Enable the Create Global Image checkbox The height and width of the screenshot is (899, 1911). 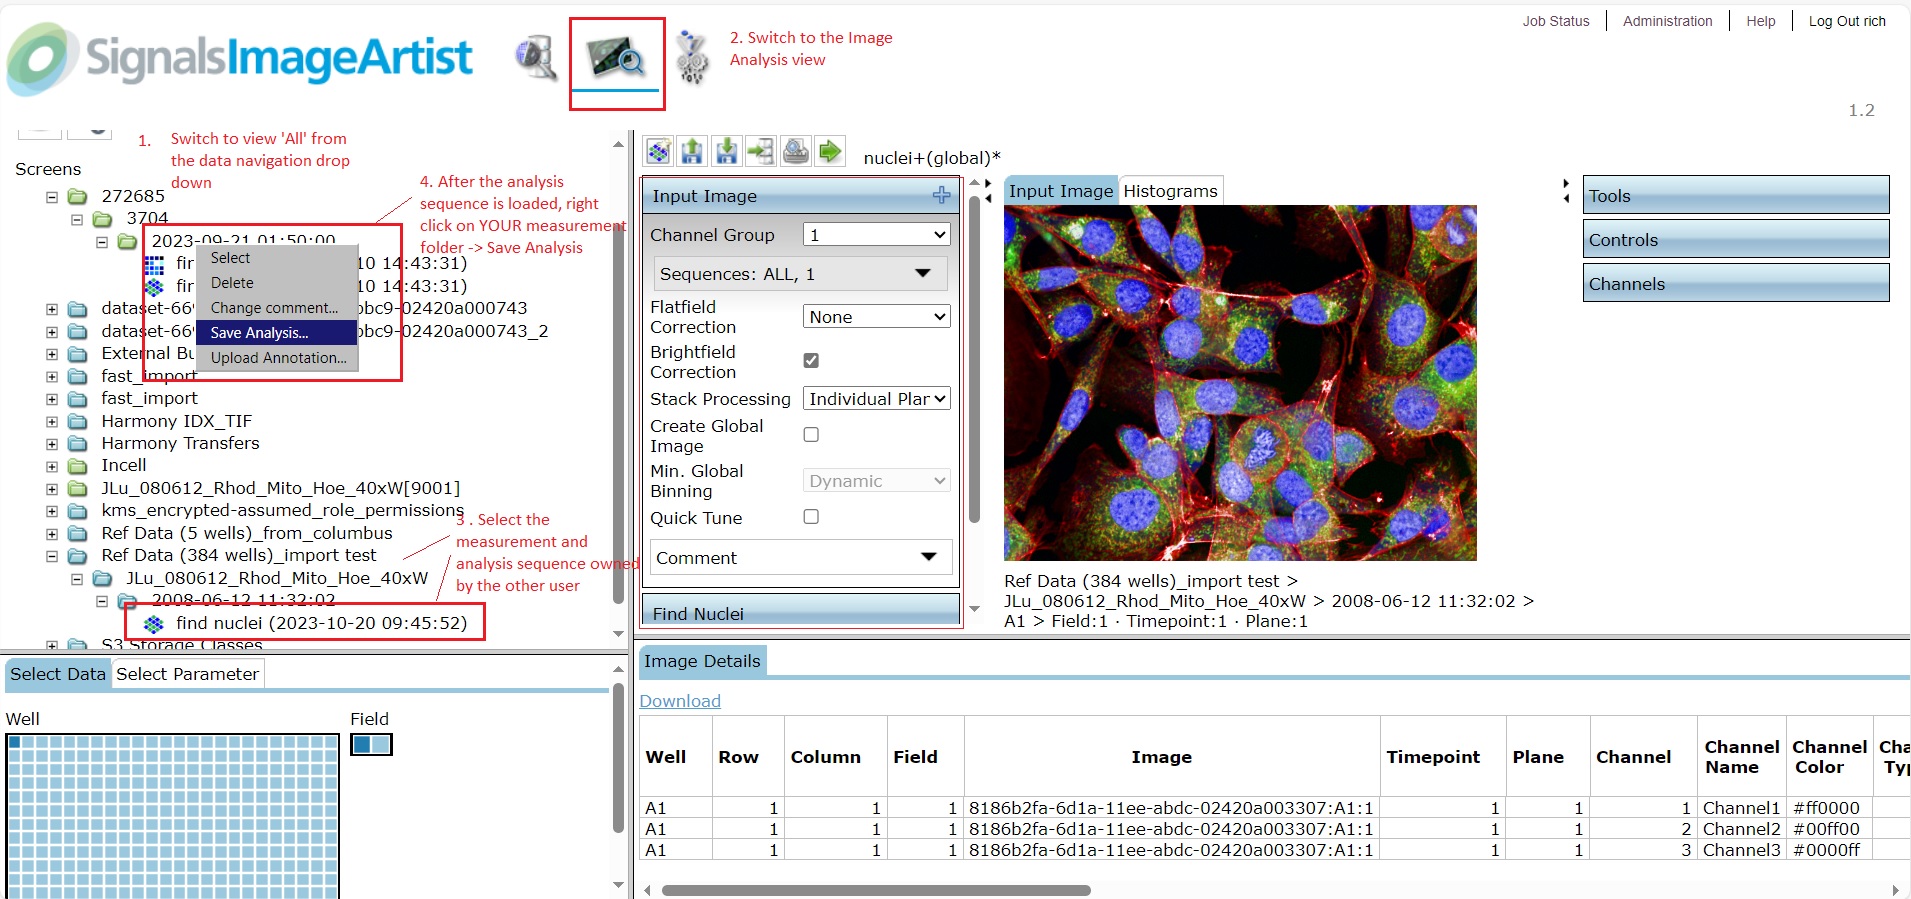[811, 434]
